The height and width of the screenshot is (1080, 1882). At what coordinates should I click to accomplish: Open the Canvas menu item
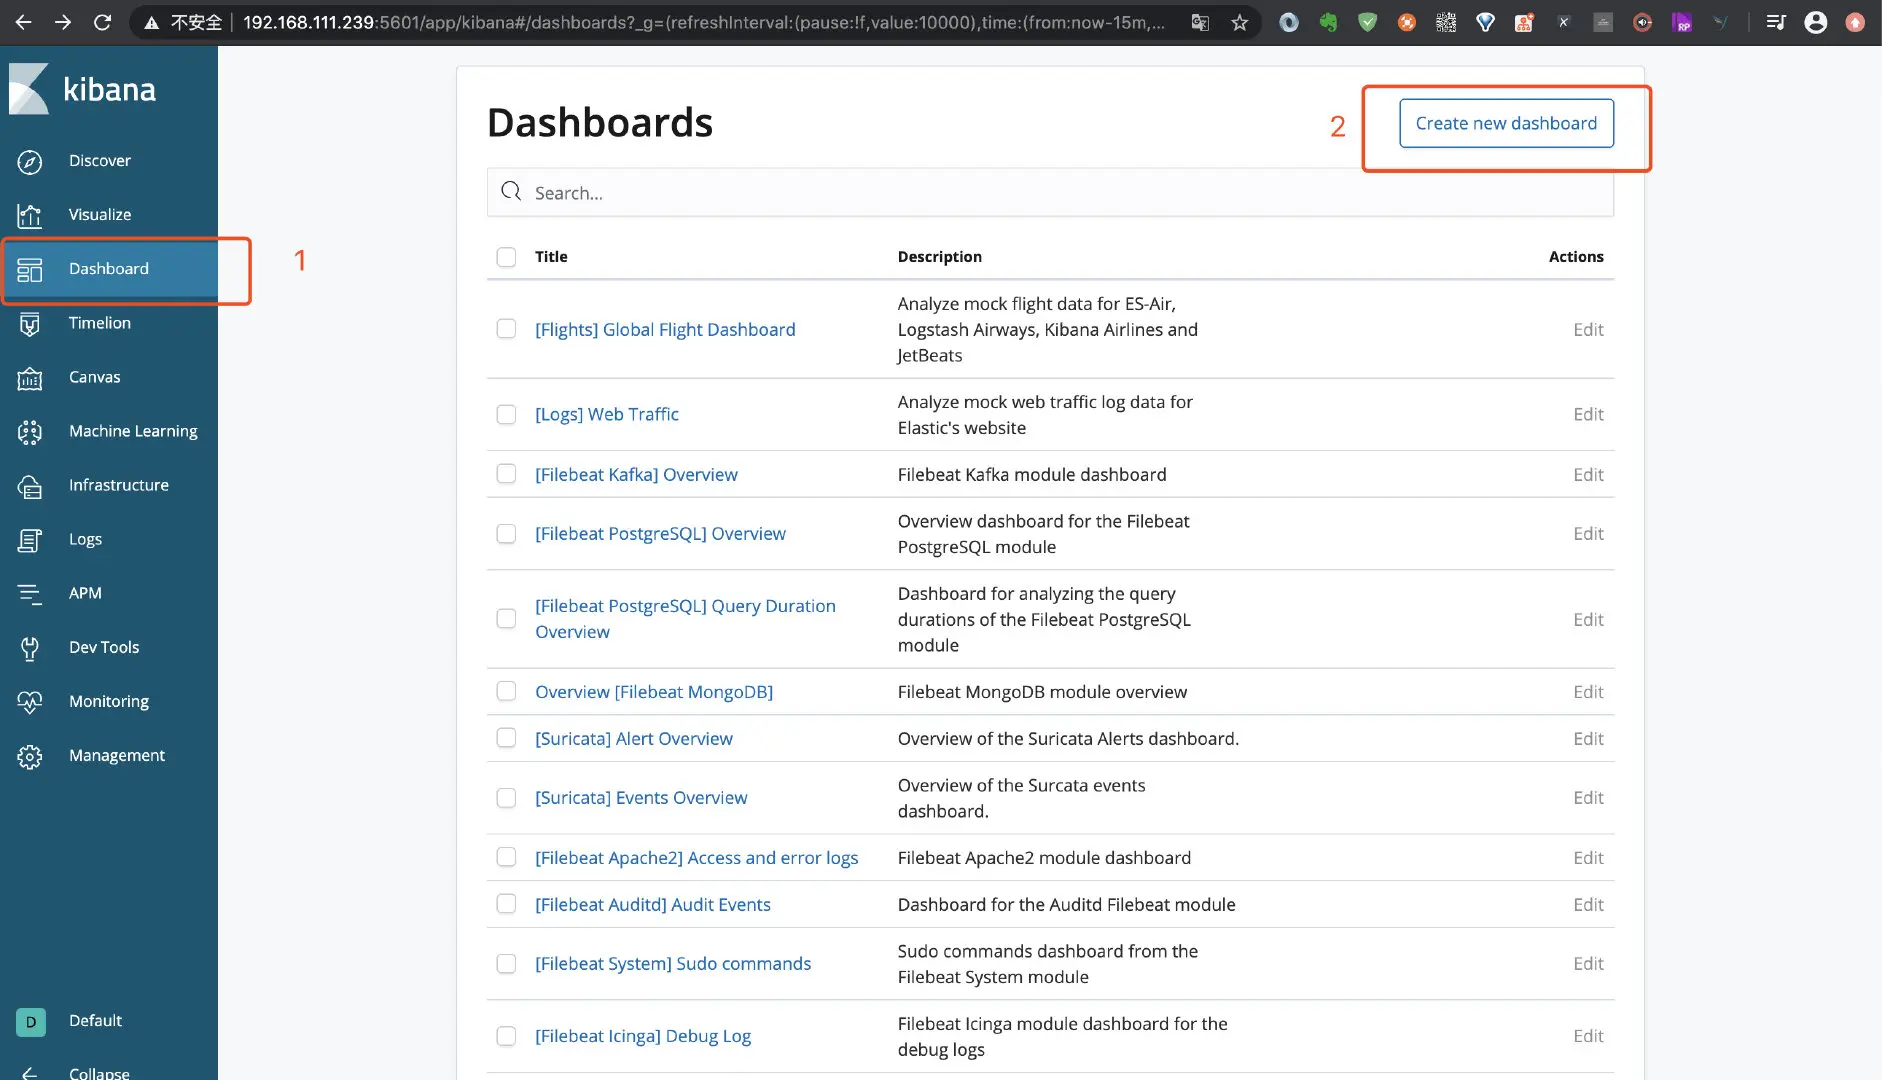click(95, 377)
